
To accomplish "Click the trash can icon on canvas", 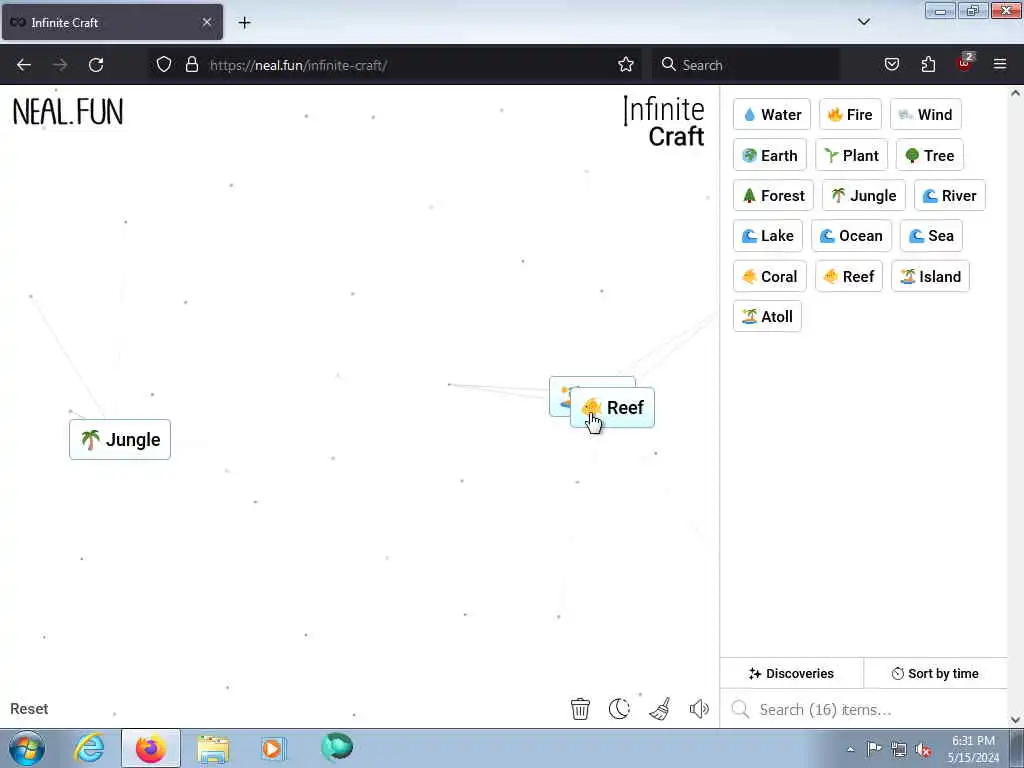I will 580,709.
